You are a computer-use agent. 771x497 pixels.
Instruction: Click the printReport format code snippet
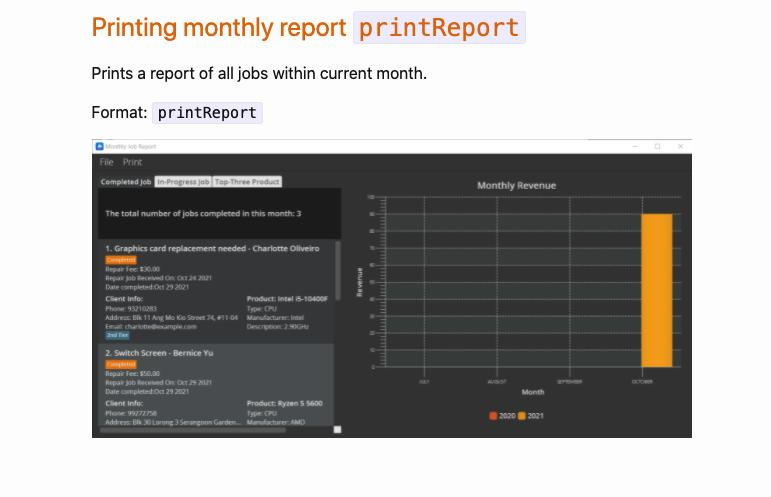(x=207, y=113)
